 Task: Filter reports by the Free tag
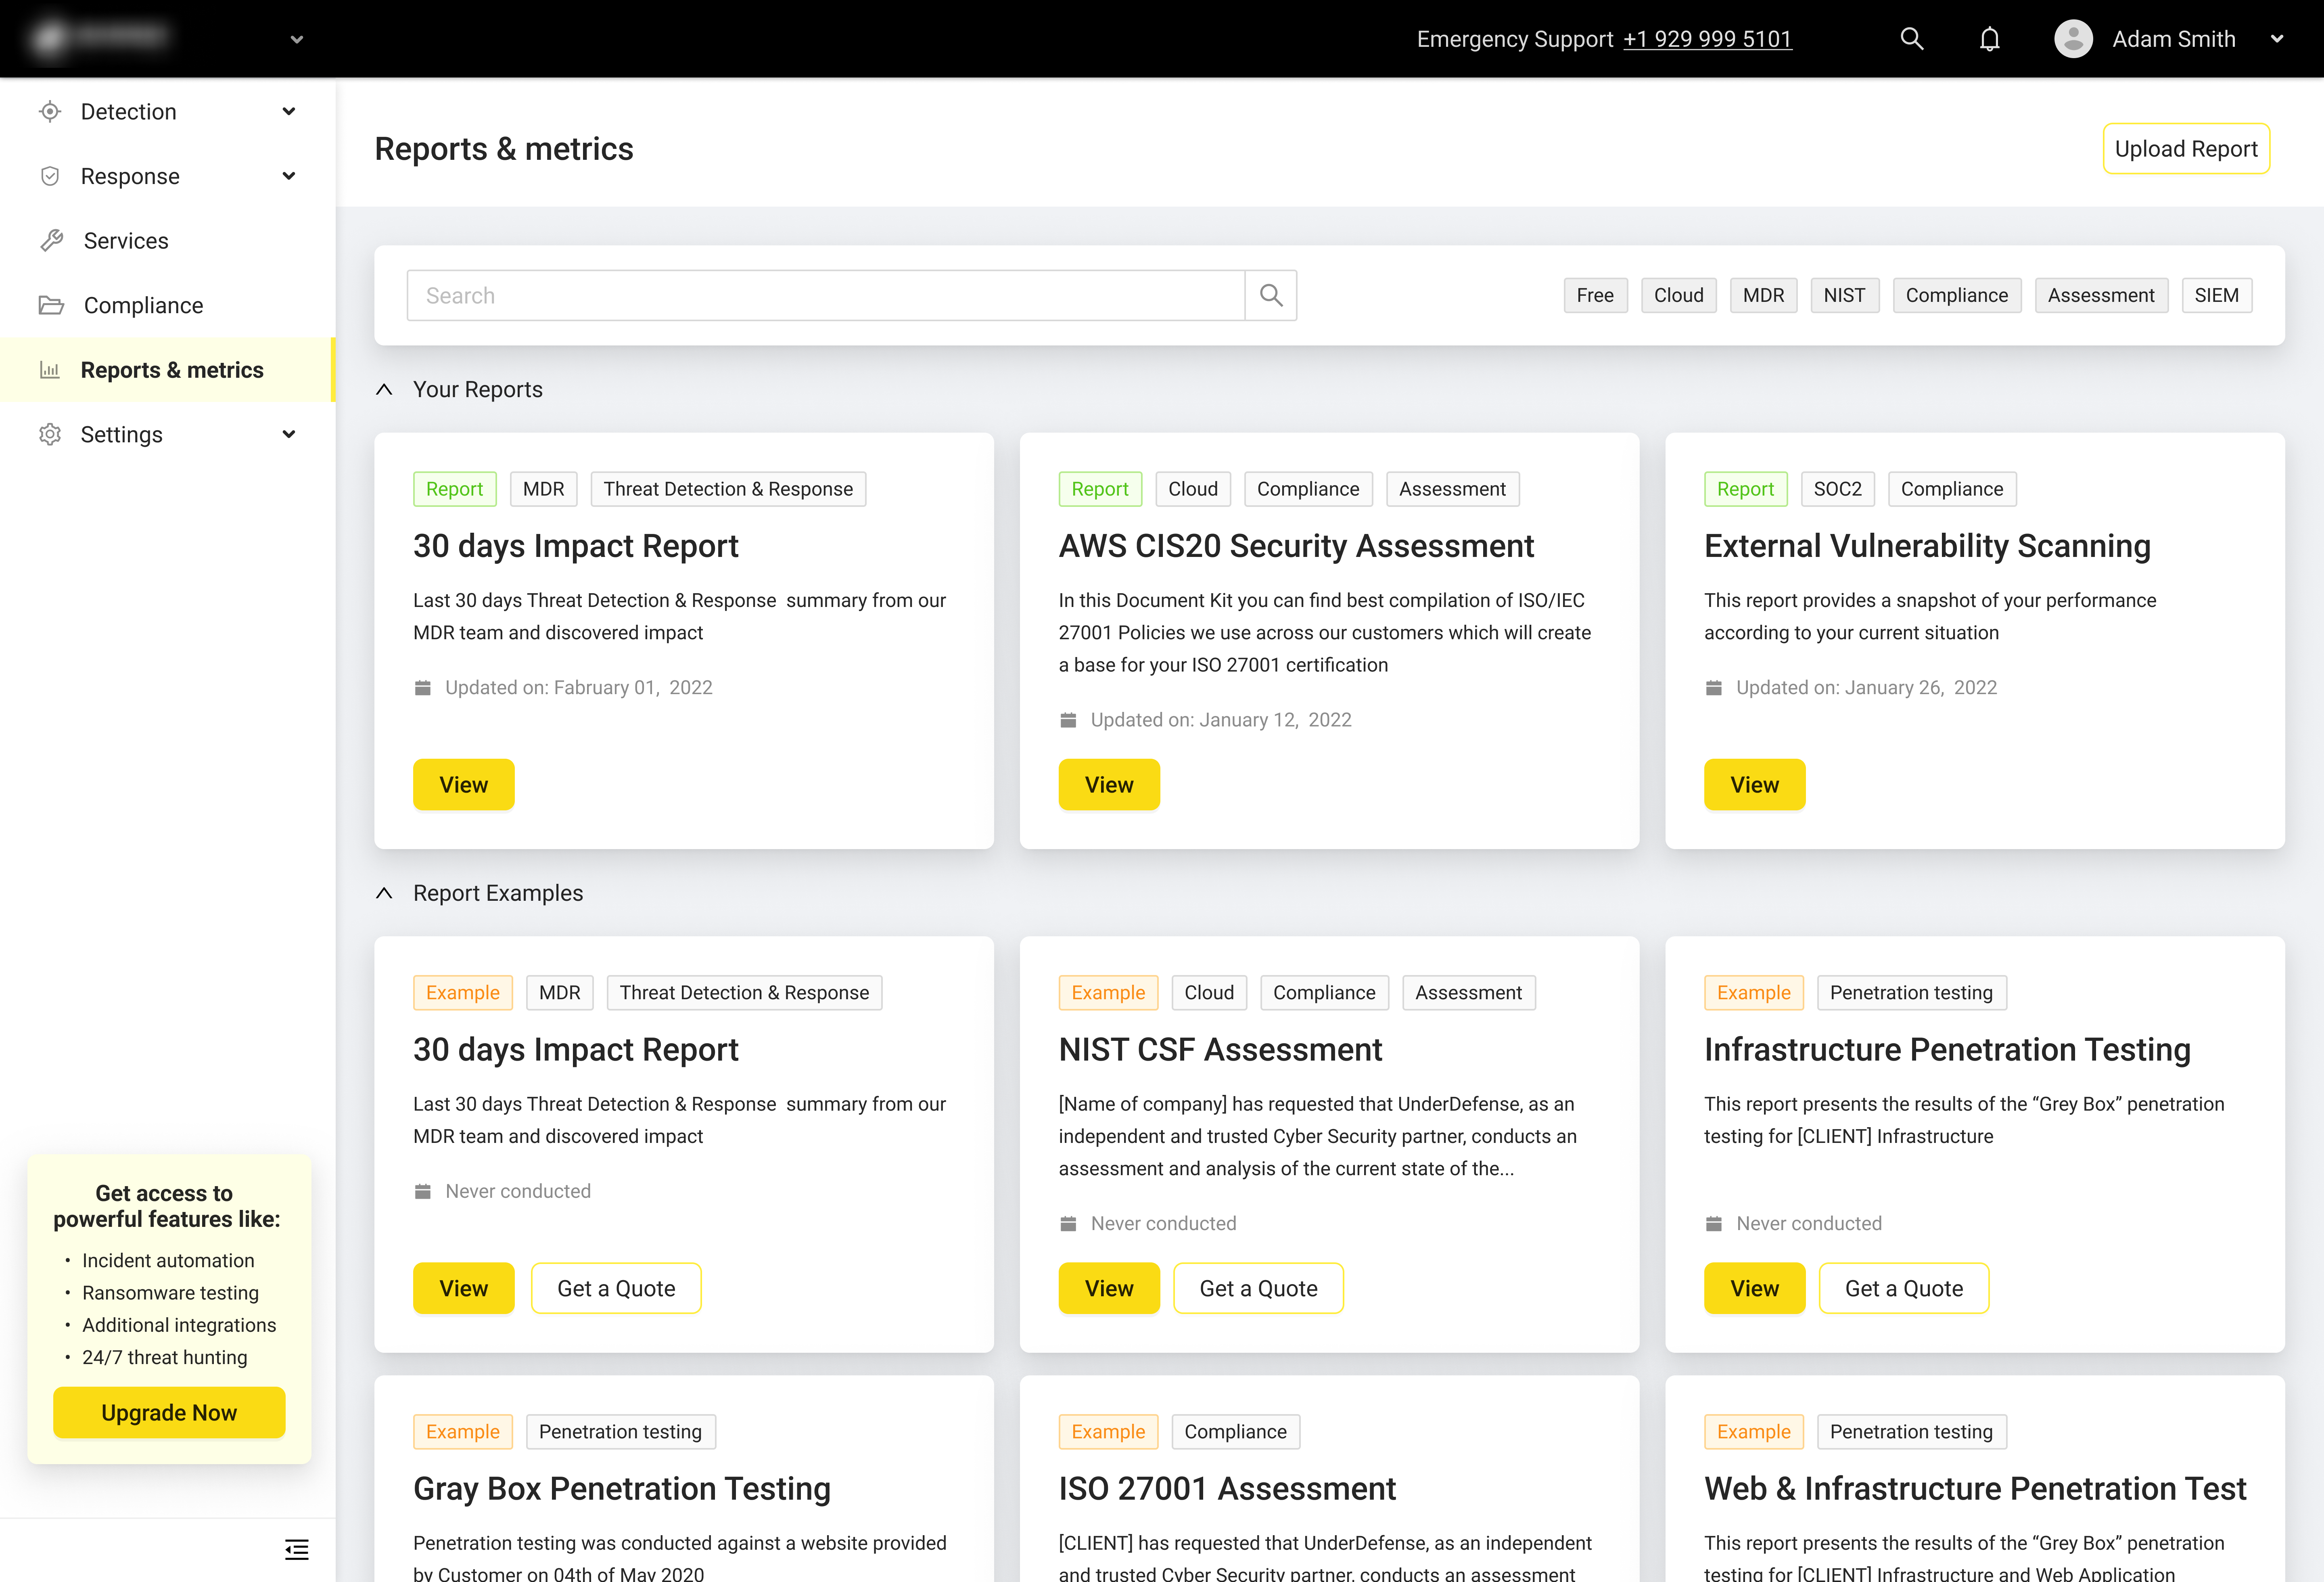(1595, 295)
